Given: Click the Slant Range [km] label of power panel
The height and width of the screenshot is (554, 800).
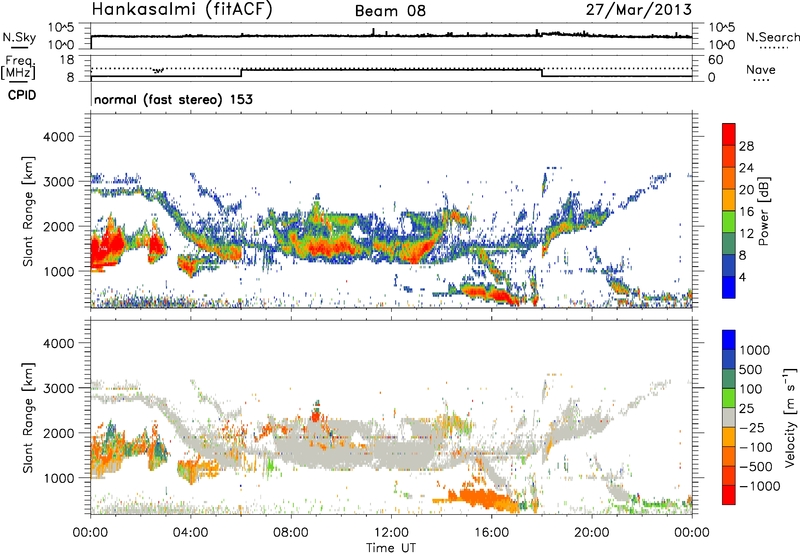Looking at the screenshot, I should [28, 211].
